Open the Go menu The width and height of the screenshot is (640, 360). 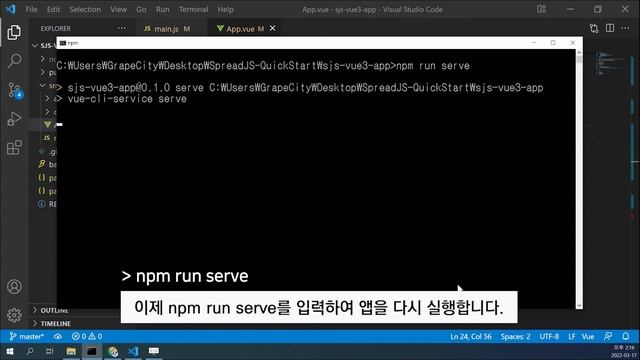tap(141, 9)
